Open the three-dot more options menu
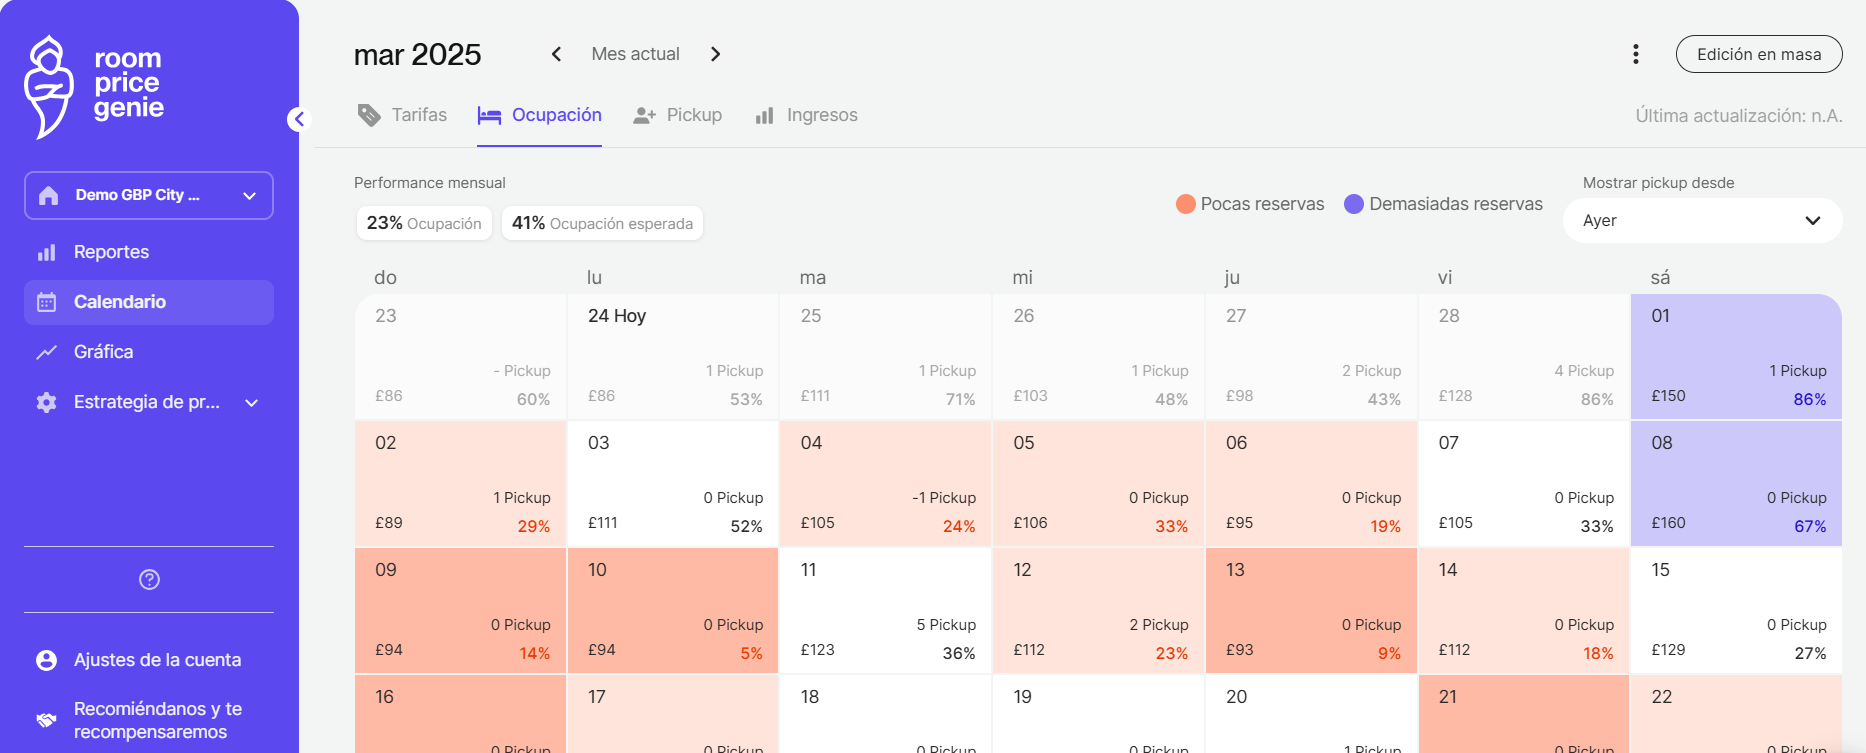The image size is (1866, 753). [x=1636, y=54]
